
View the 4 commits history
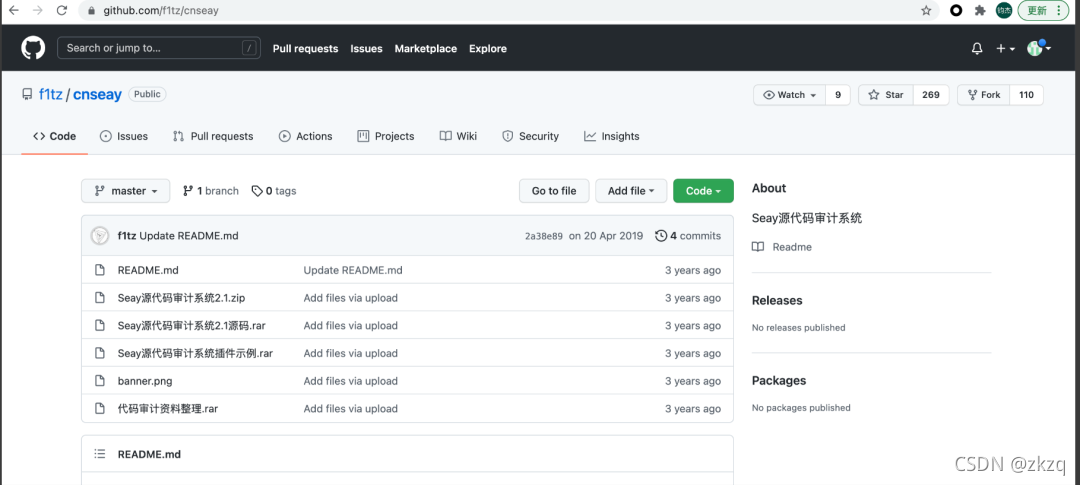point(687,236)
